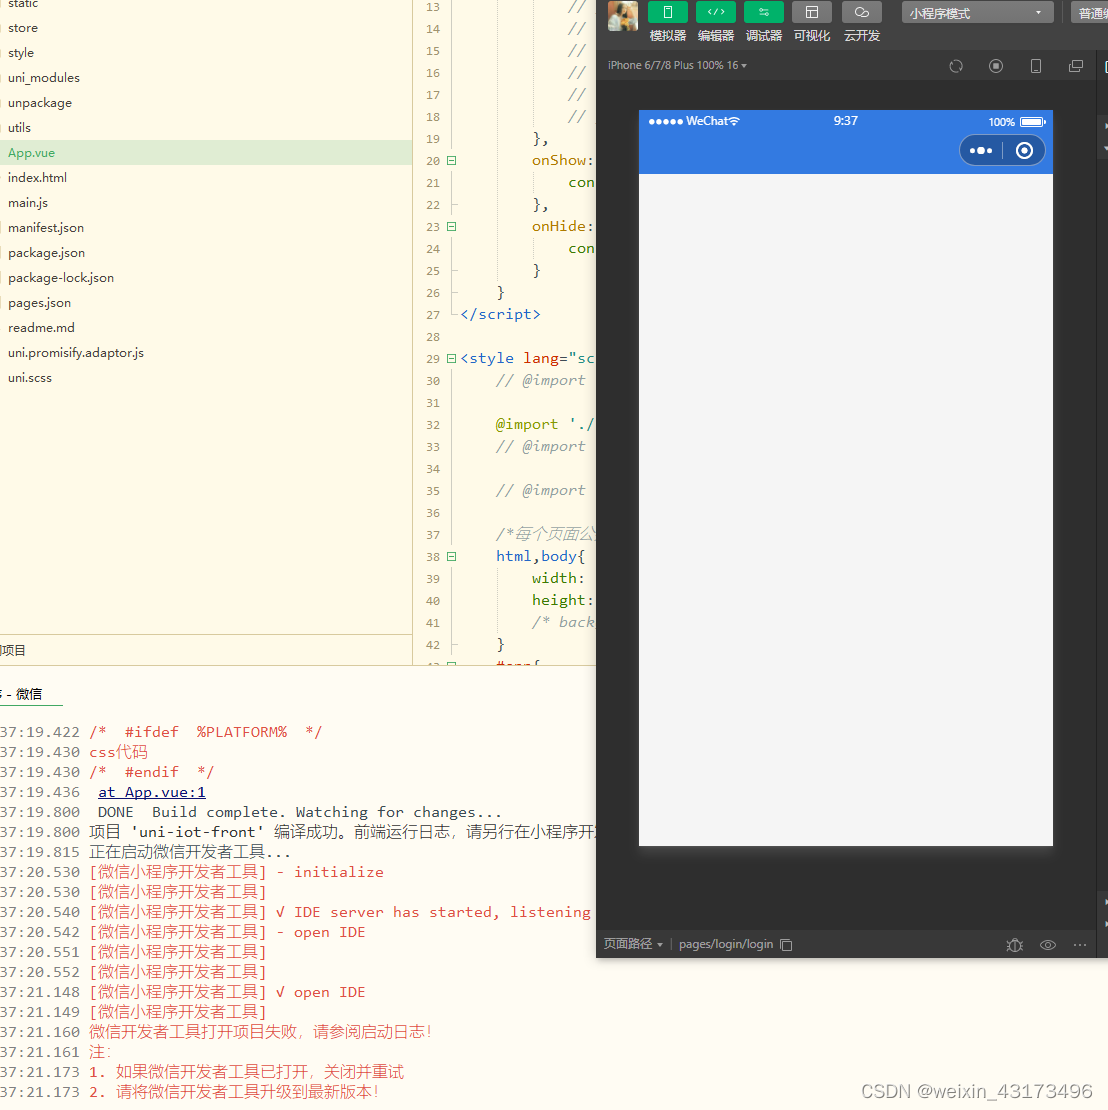
Task: Open the mini program capsule three-dots menu
Action: [981, 151]
